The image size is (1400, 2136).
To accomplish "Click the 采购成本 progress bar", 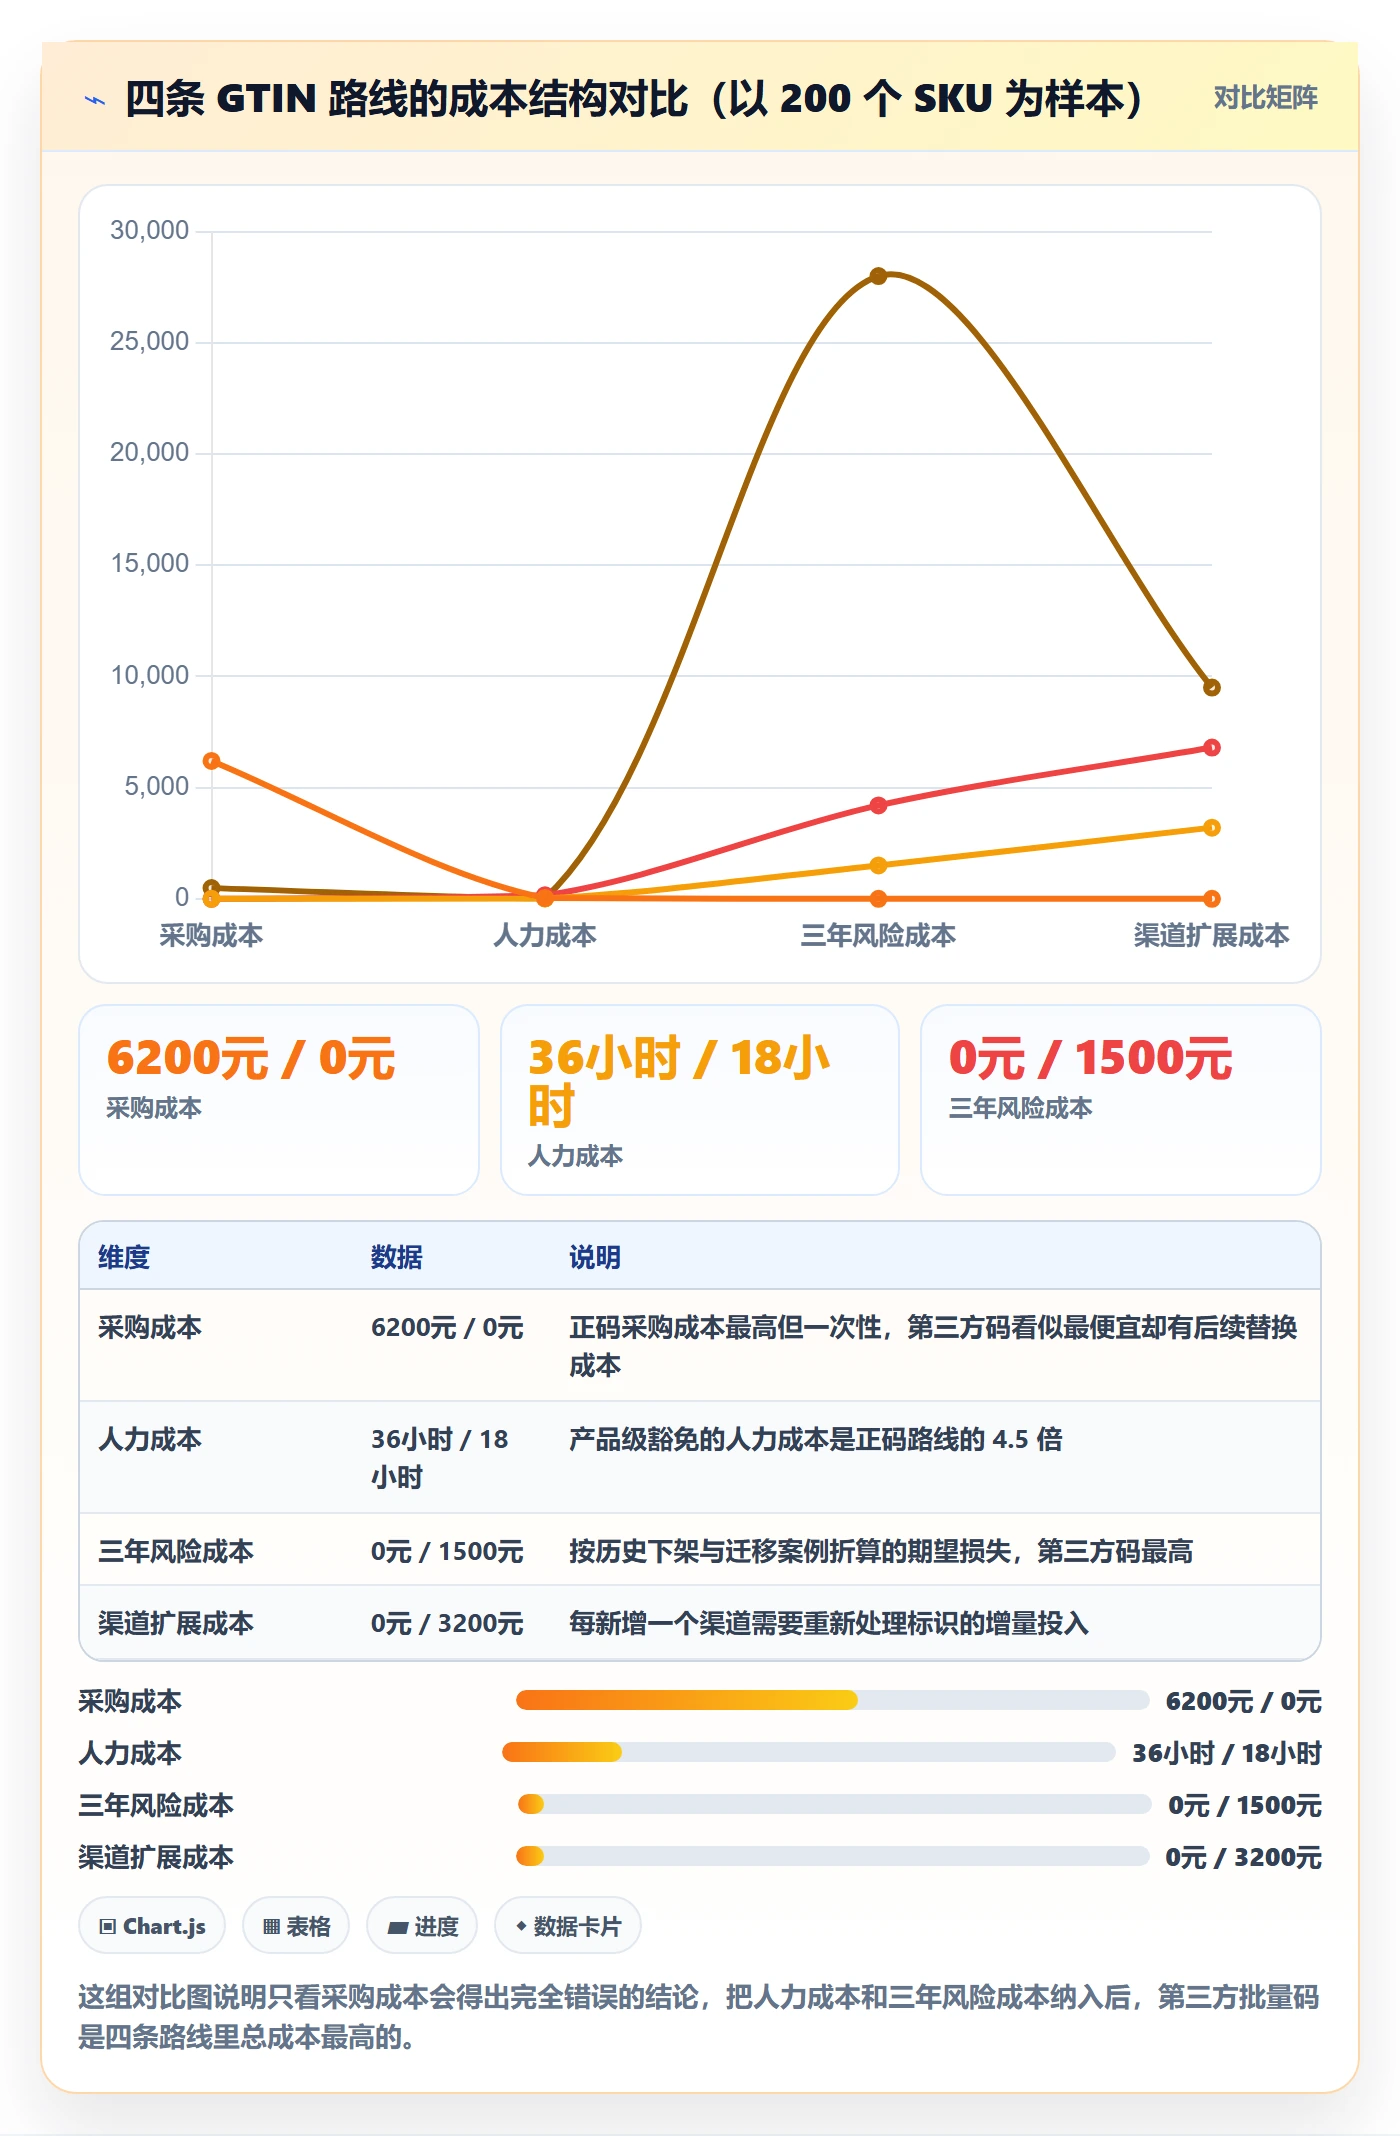I will [x=832, y=1700].
